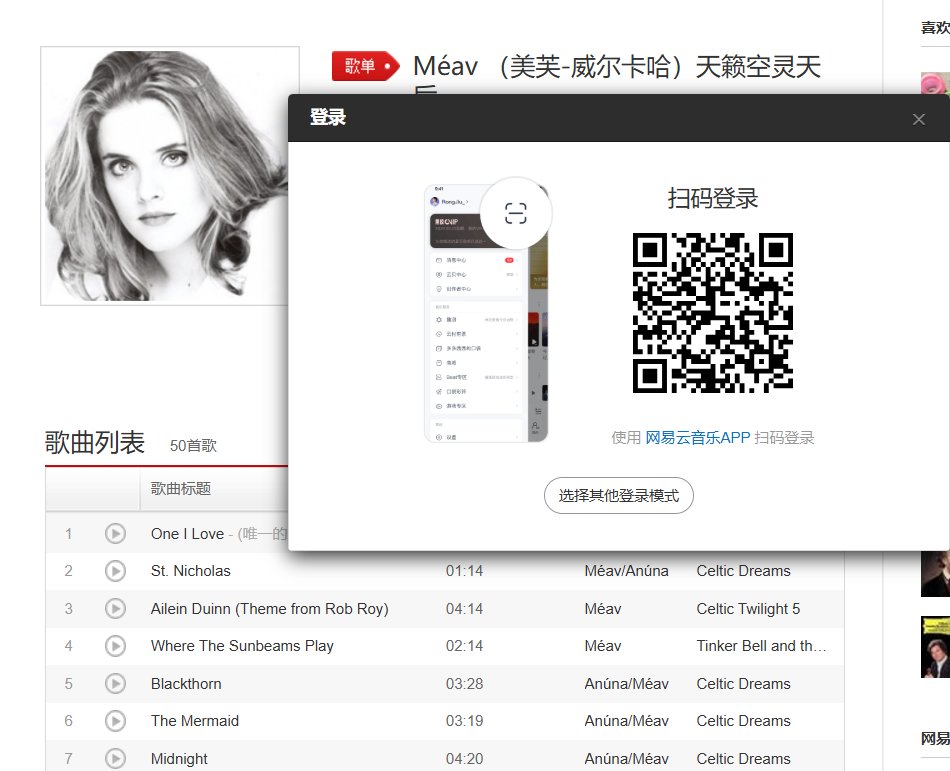The width and height of the screenshot is (950, 771).
Task: Open Celtic Dreams album in Midnight row
Action: point(743,759)
